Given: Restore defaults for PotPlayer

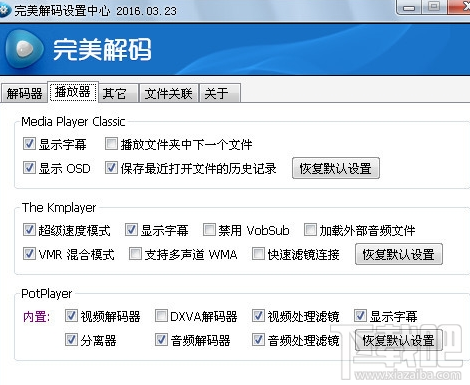Looking at the screenshot, I should pyautogui.click(x=399, y=340).
